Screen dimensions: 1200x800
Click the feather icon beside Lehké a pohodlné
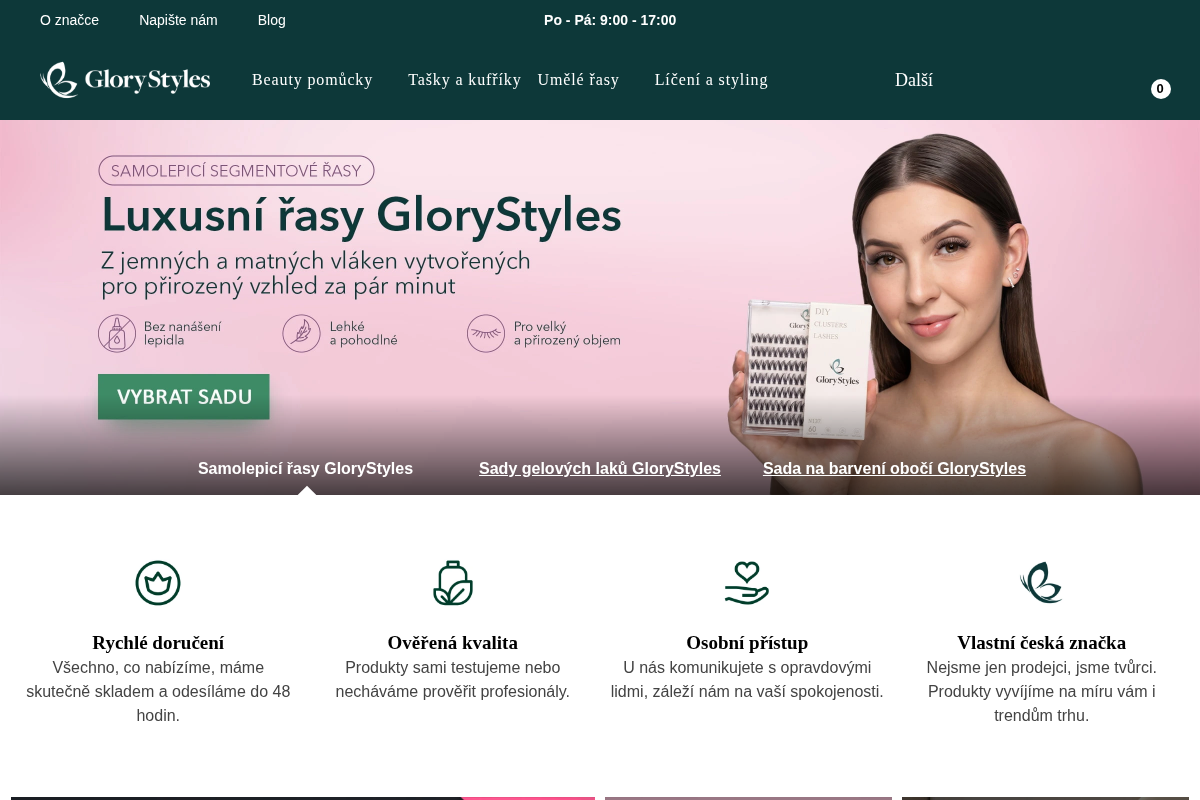301,334
